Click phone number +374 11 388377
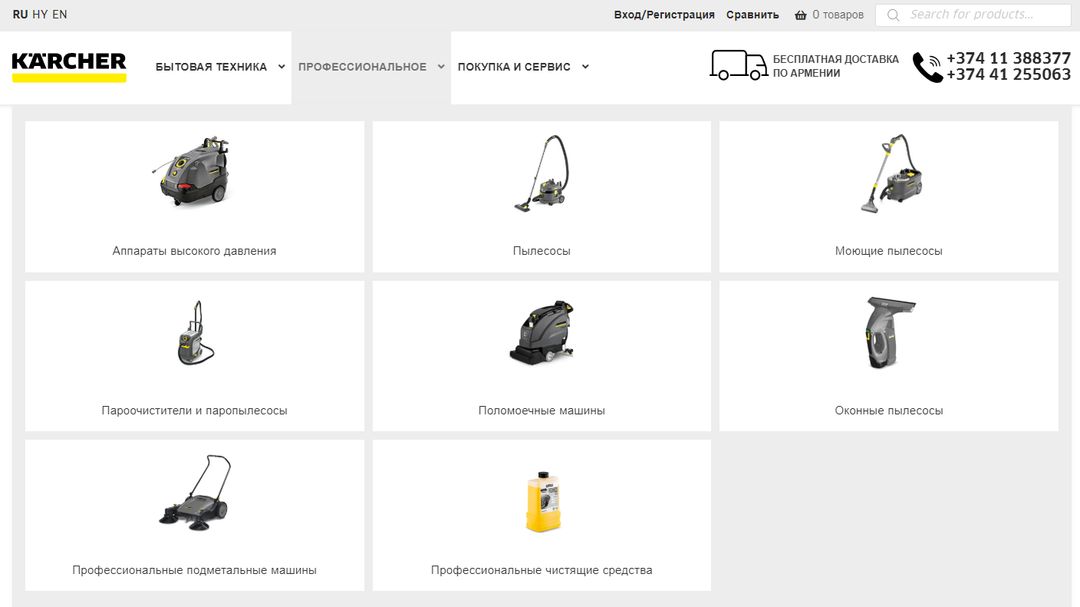 1008,59
